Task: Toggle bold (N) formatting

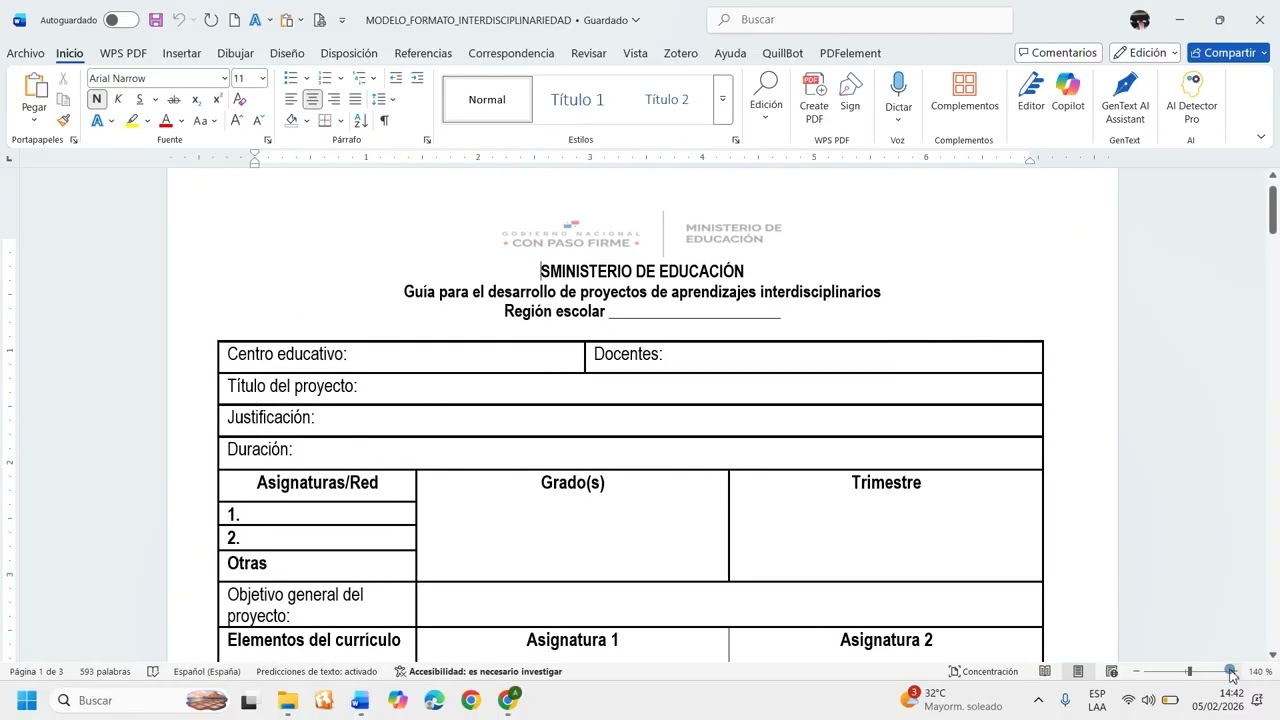Action: (x=96, y=99)
